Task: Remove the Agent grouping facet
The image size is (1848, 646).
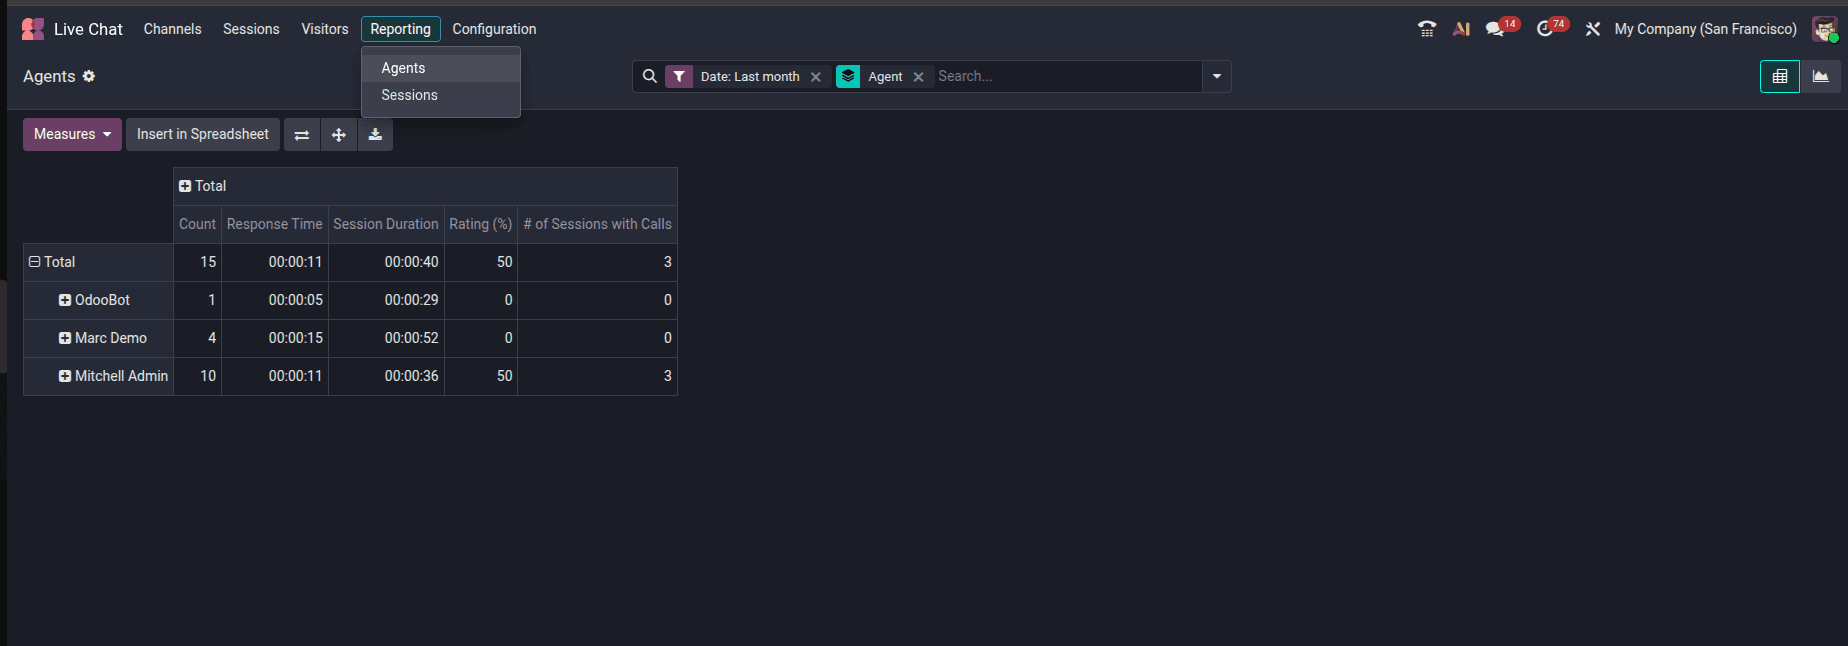Action: tap(918, 77)
